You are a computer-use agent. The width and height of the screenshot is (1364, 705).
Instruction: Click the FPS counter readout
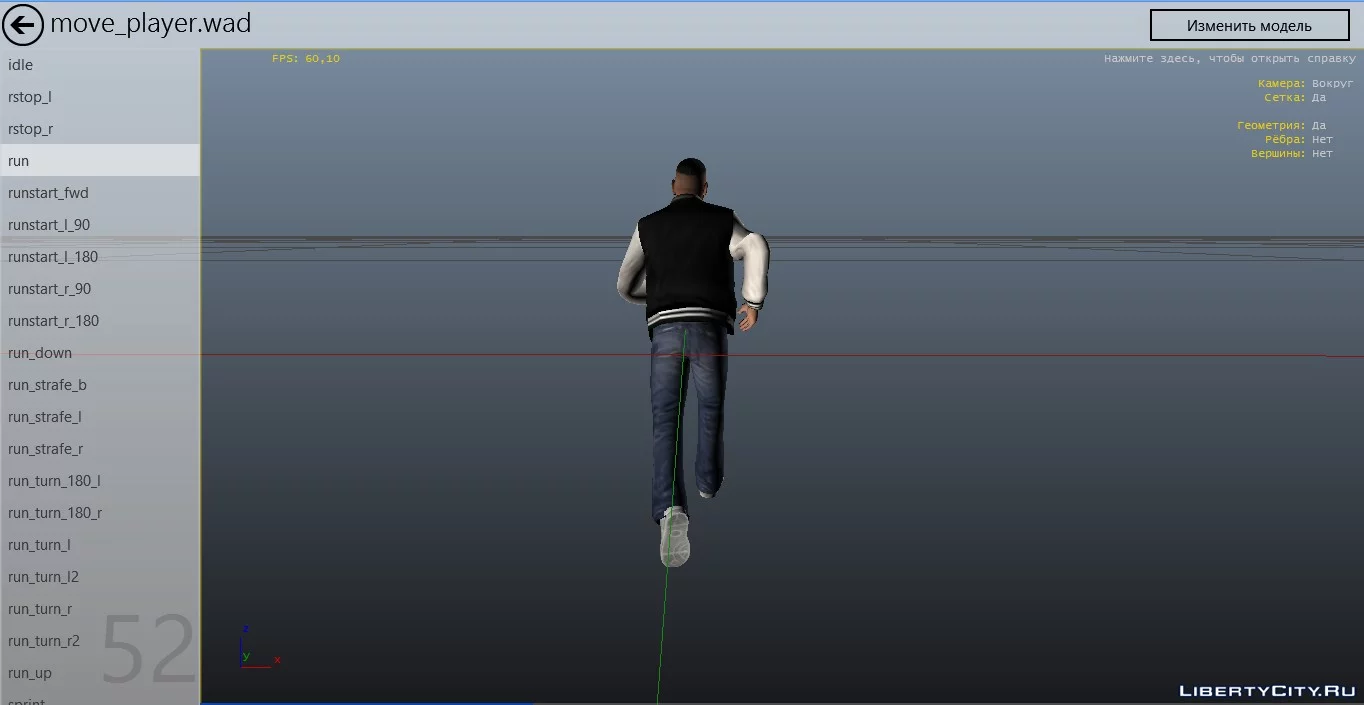tap(306, 59)
